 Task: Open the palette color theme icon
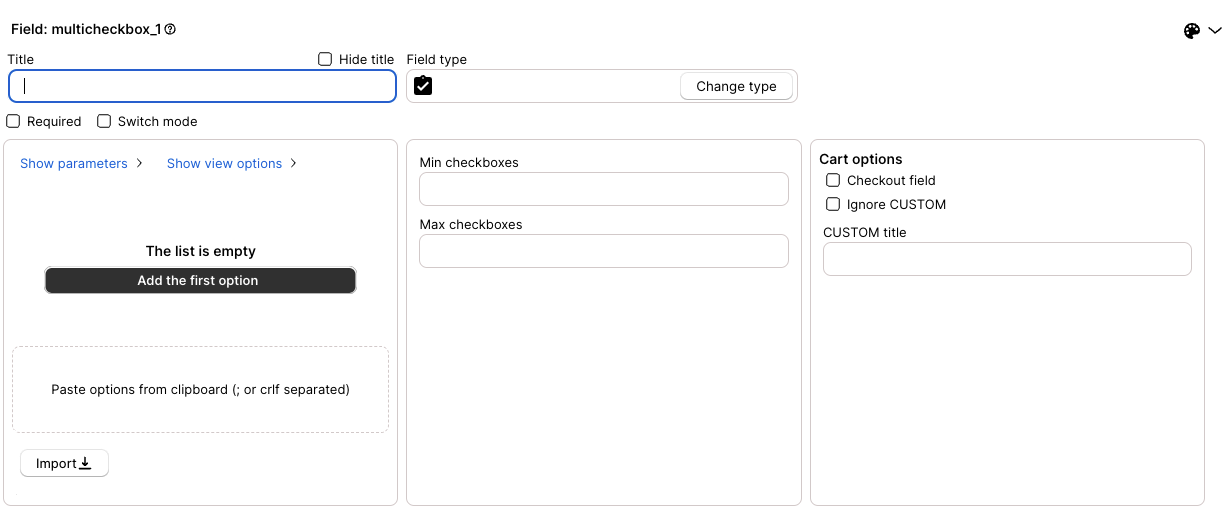[1192, 31]
